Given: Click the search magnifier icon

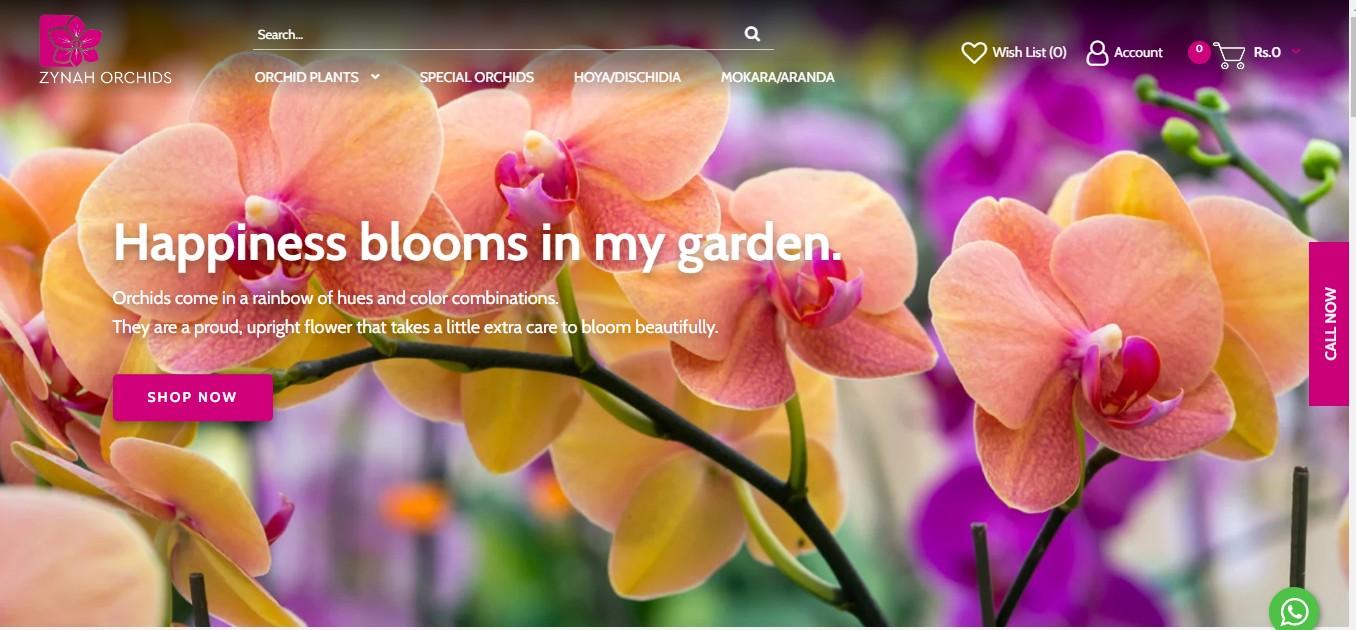Looking at the screenshot, I should coord(752,34).
